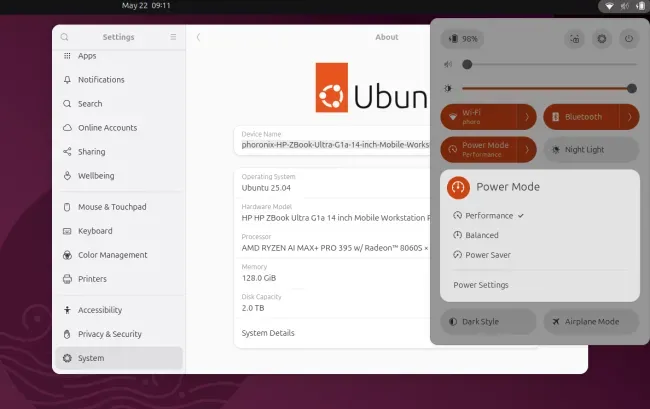Expand Bluetooth devices with its arrow
The image size is (650, 409).
pyautogui.click(x=629, y=117)
